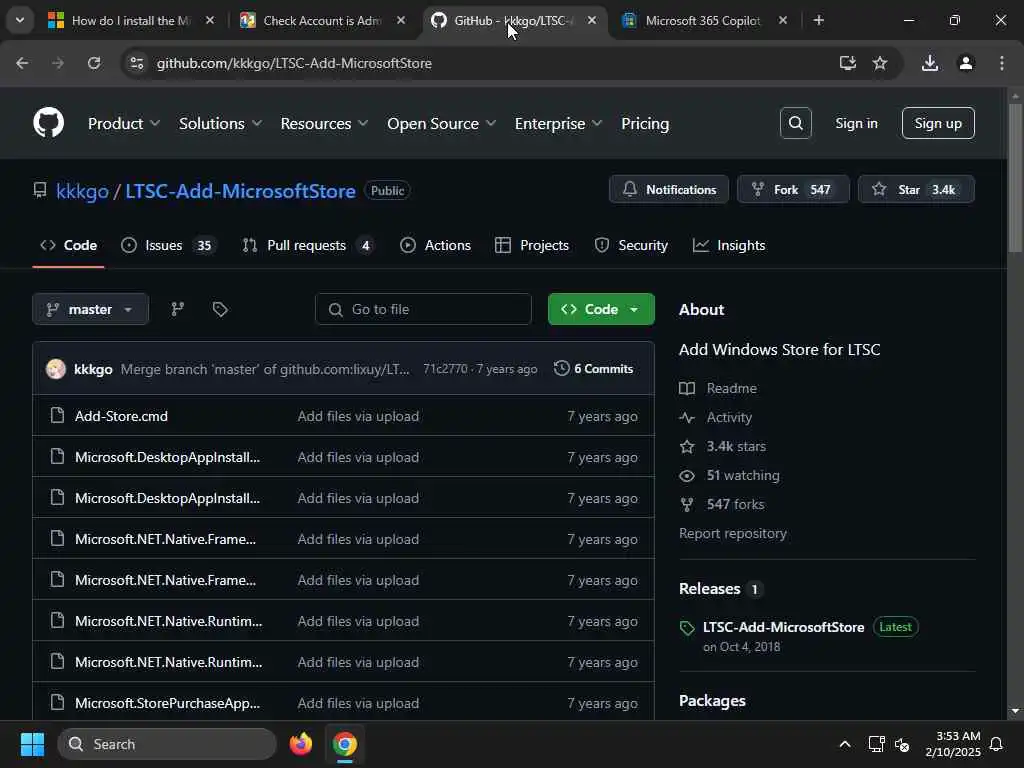Image resolution: width=1024 pixels, height=768 pixels.
Task: Click the Notifications button
Action: coord(669,189)
